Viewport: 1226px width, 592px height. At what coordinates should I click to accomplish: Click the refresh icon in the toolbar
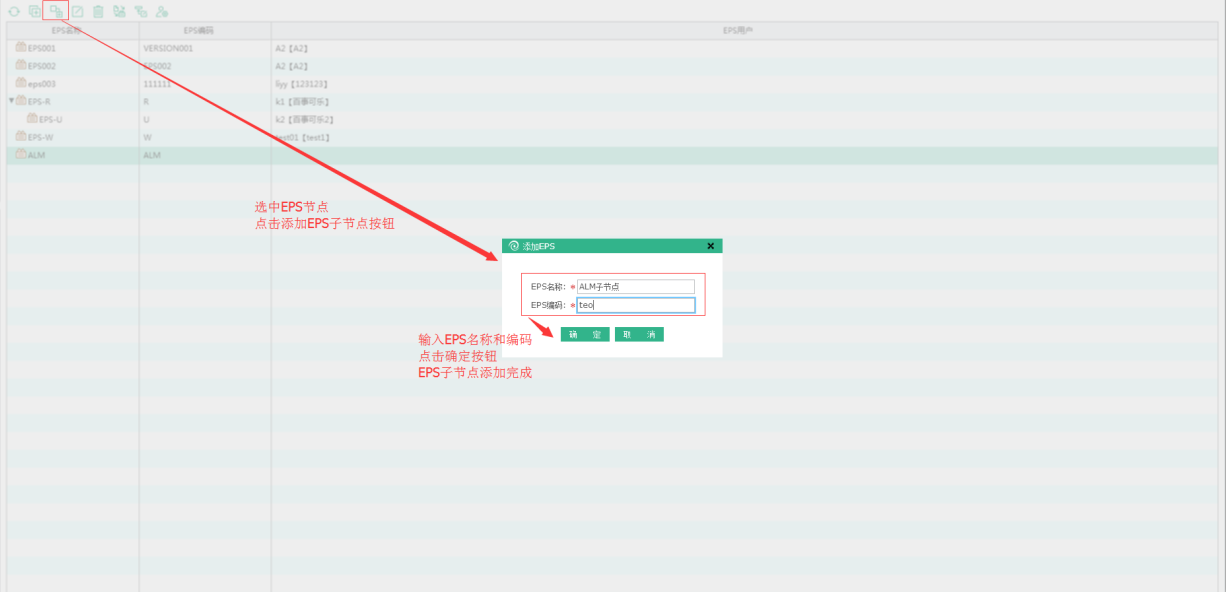14,12
